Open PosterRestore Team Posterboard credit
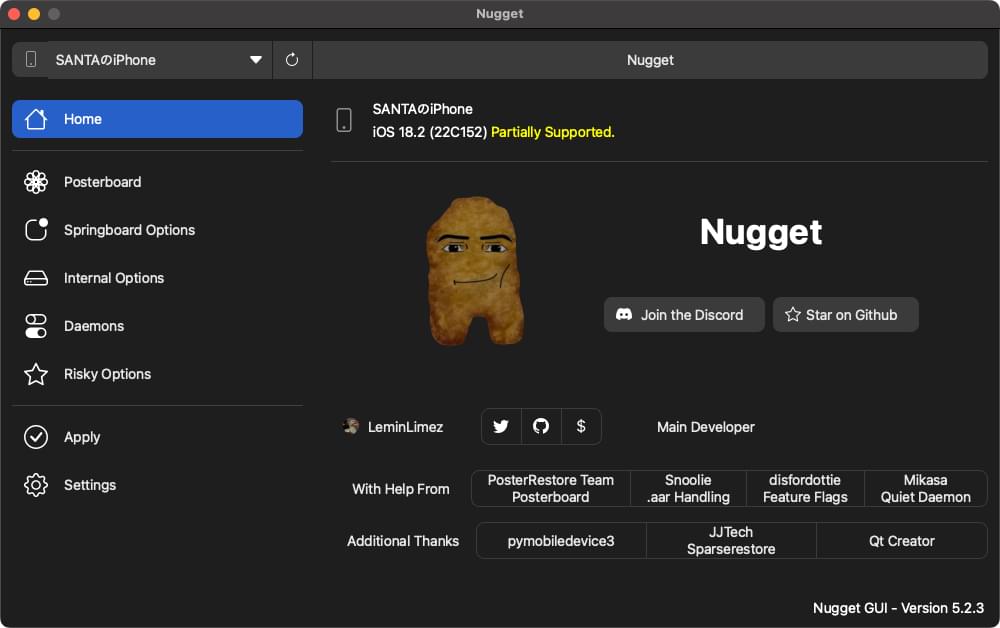This screenshot has height=628, width=1000. [x=550, y=488]
